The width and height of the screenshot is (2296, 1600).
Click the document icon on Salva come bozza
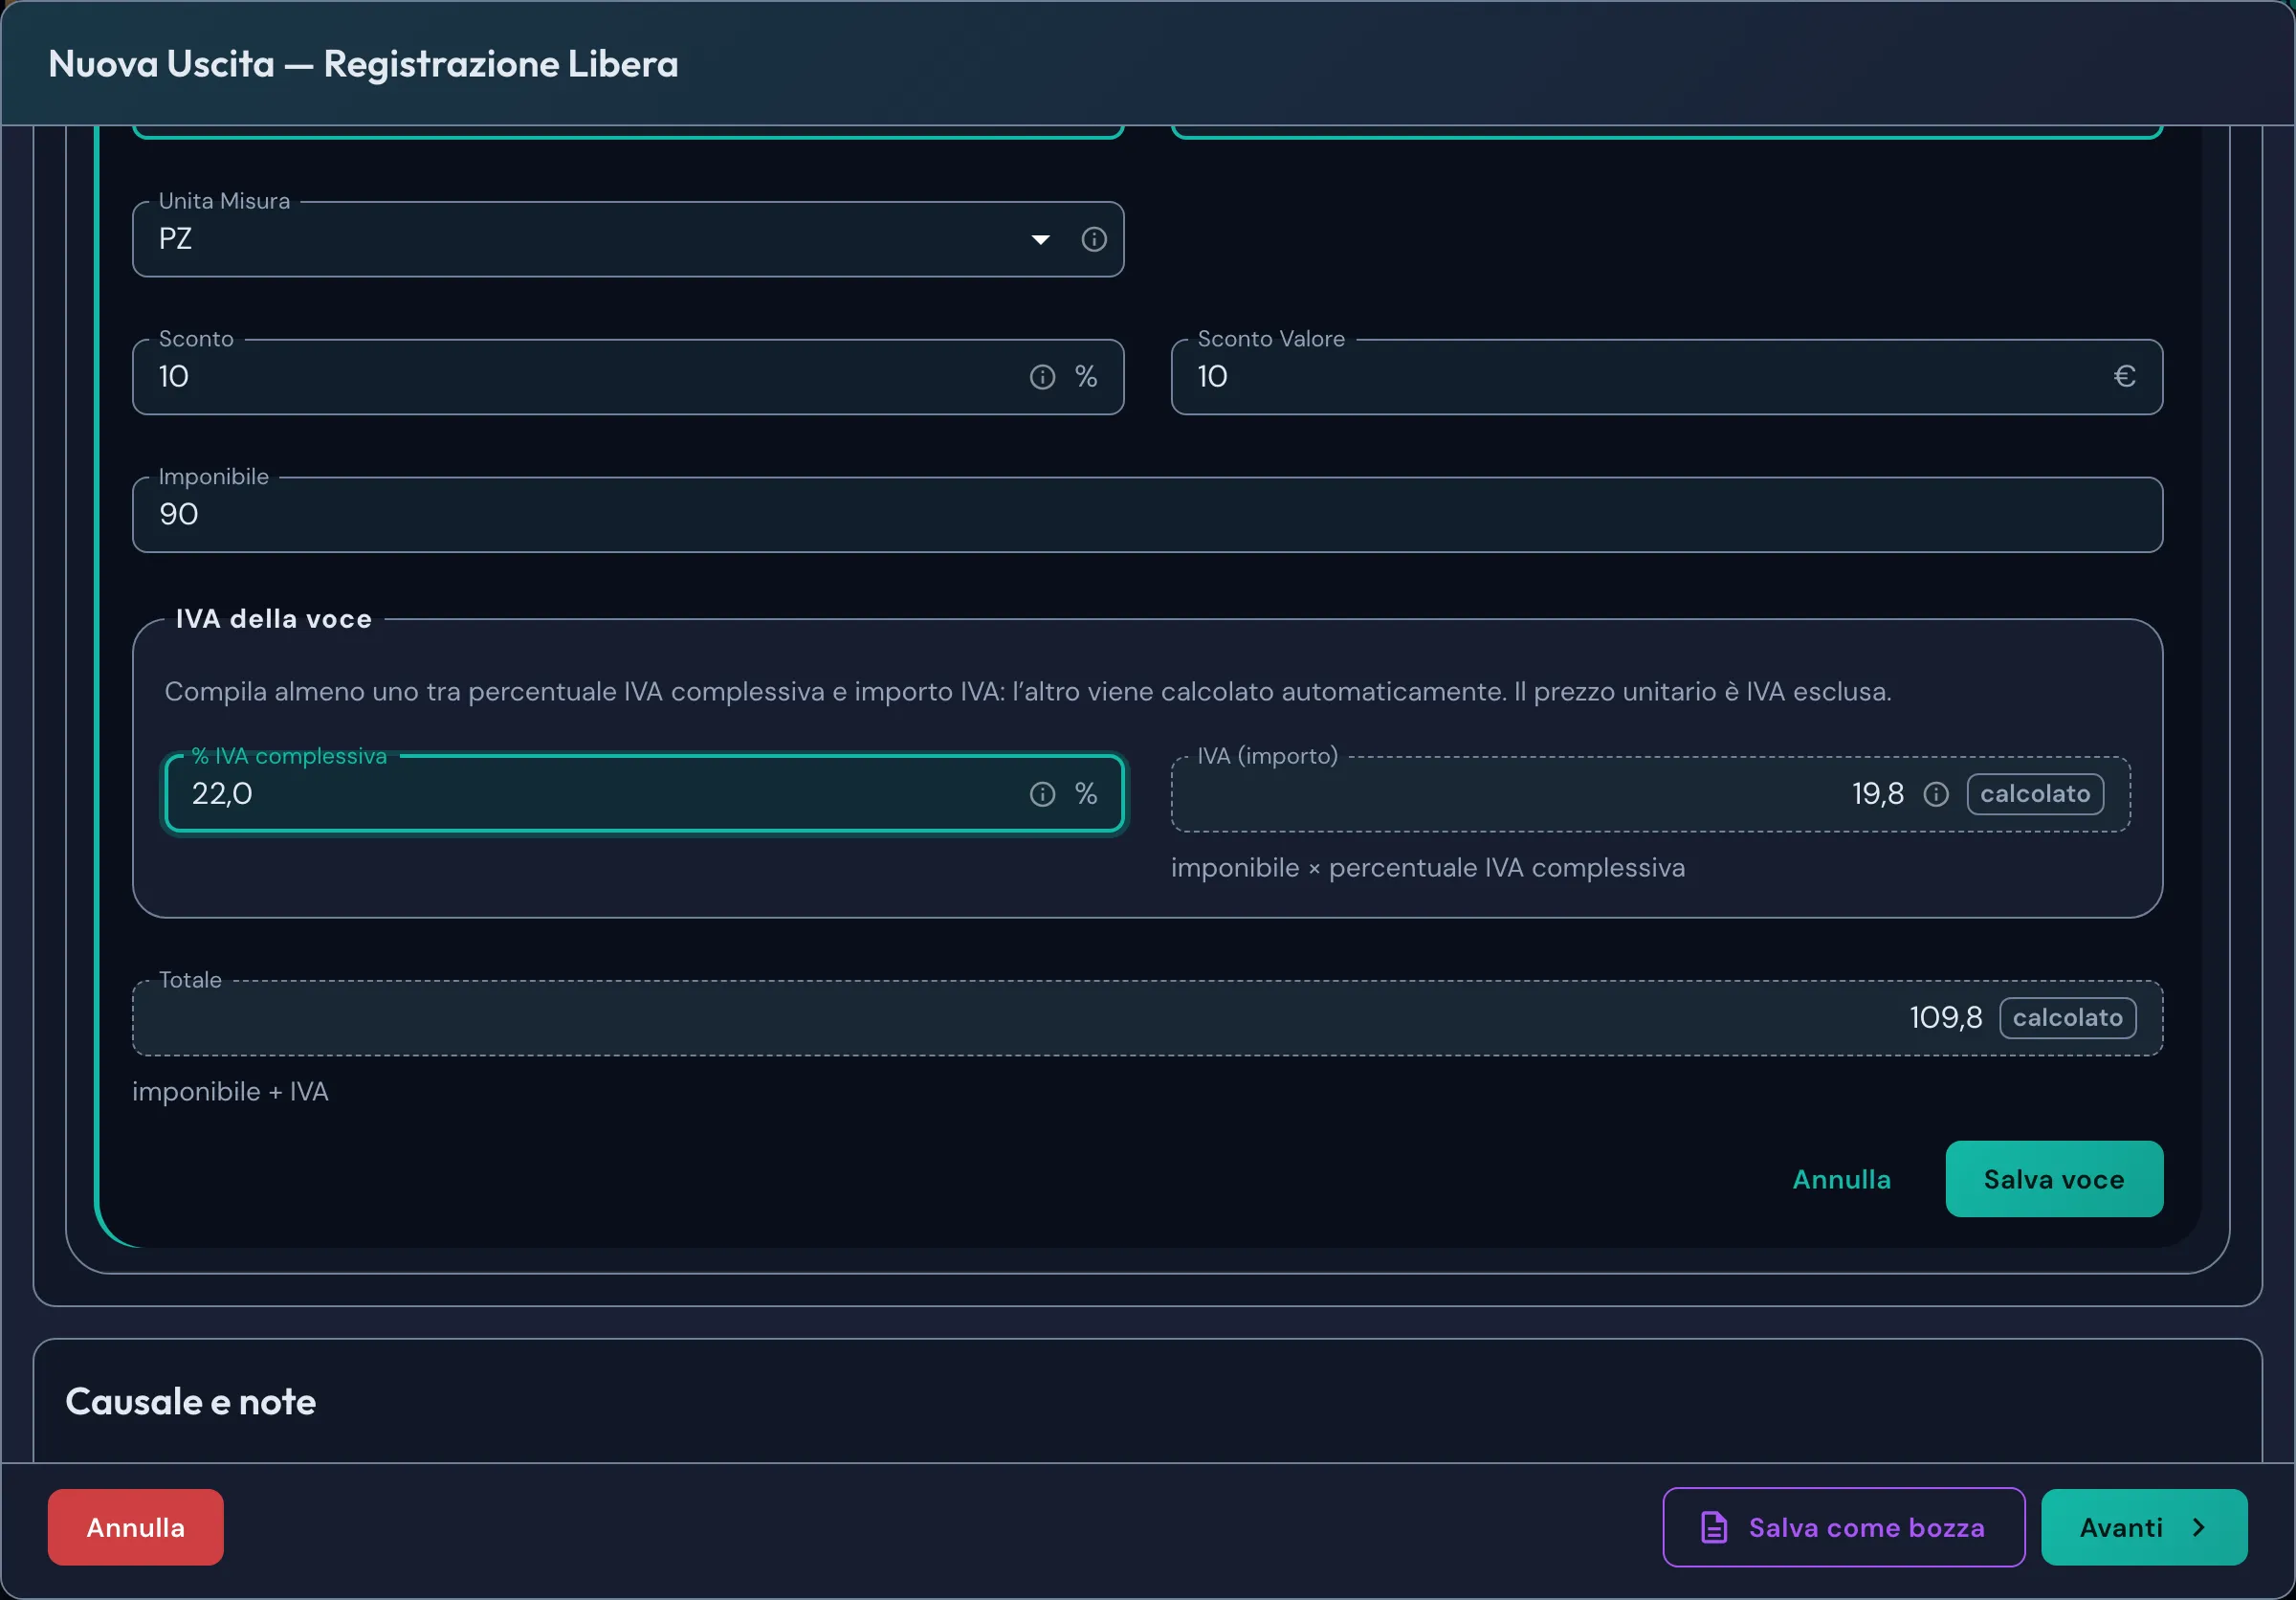point(1714,1527)
